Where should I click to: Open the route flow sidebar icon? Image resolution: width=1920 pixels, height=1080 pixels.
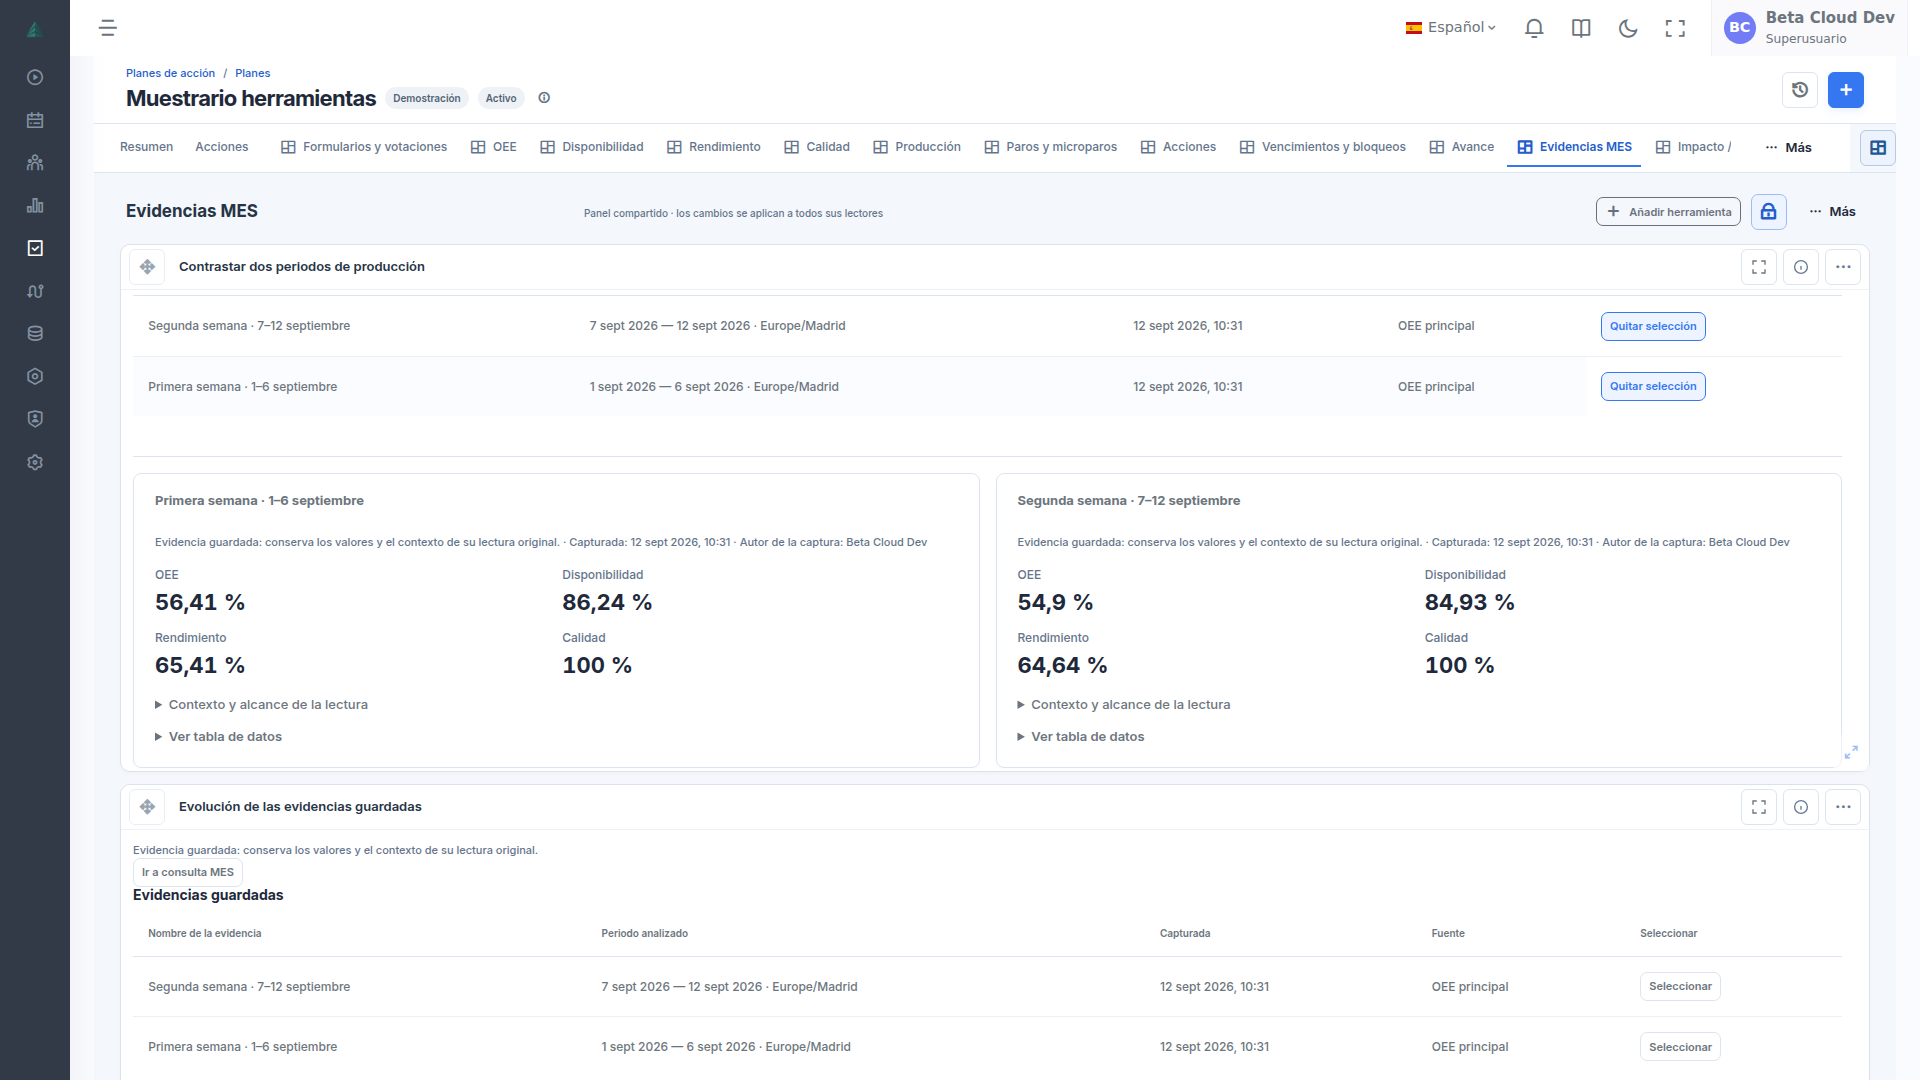click(35, 291)
